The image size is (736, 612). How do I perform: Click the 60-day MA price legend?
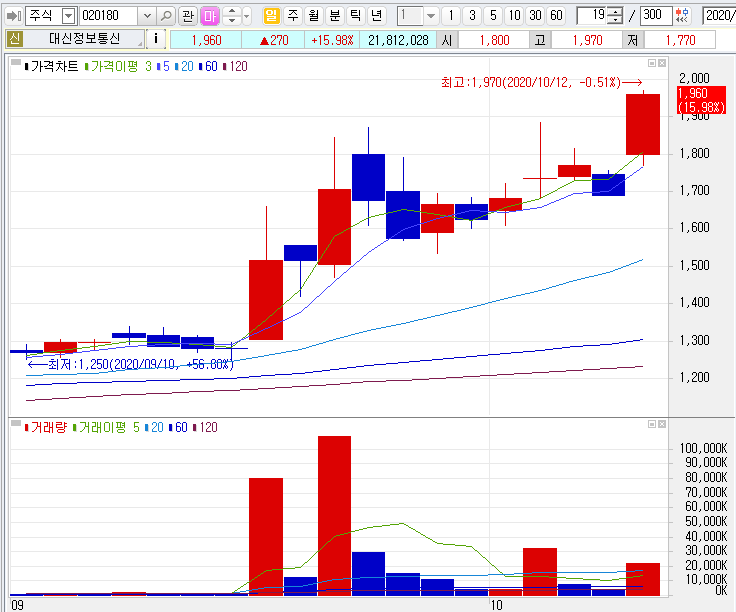(208, 67)
